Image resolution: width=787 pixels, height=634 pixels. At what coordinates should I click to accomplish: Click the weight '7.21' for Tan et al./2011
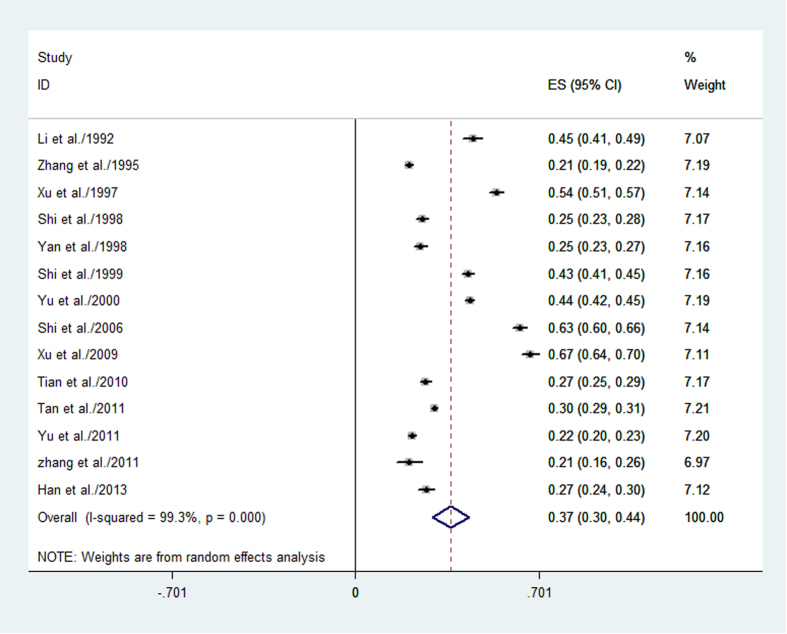pyautogui.click(x=697, y=409)
